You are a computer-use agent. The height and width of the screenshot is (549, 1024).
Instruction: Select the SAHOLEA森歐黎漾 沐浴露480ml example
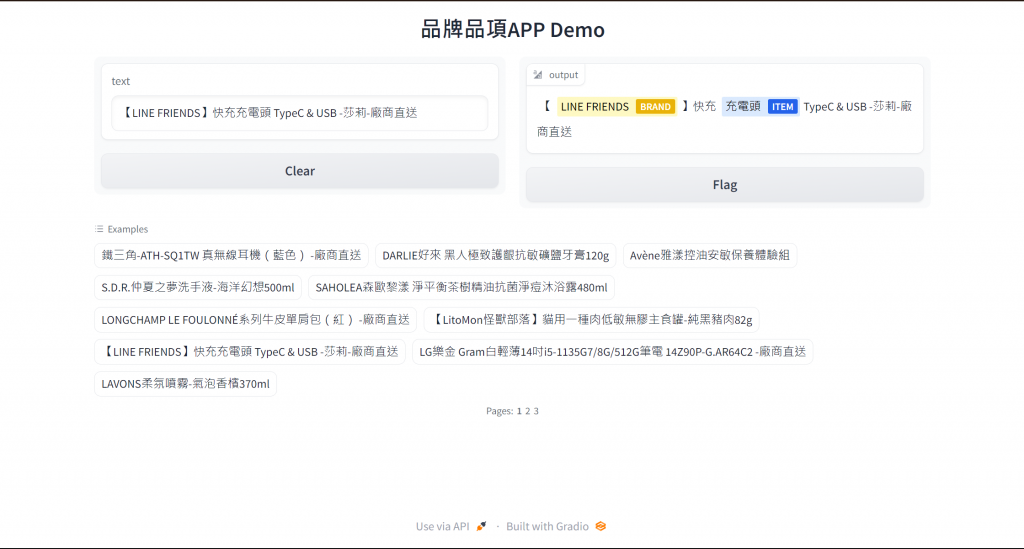(x=461, y=287)
